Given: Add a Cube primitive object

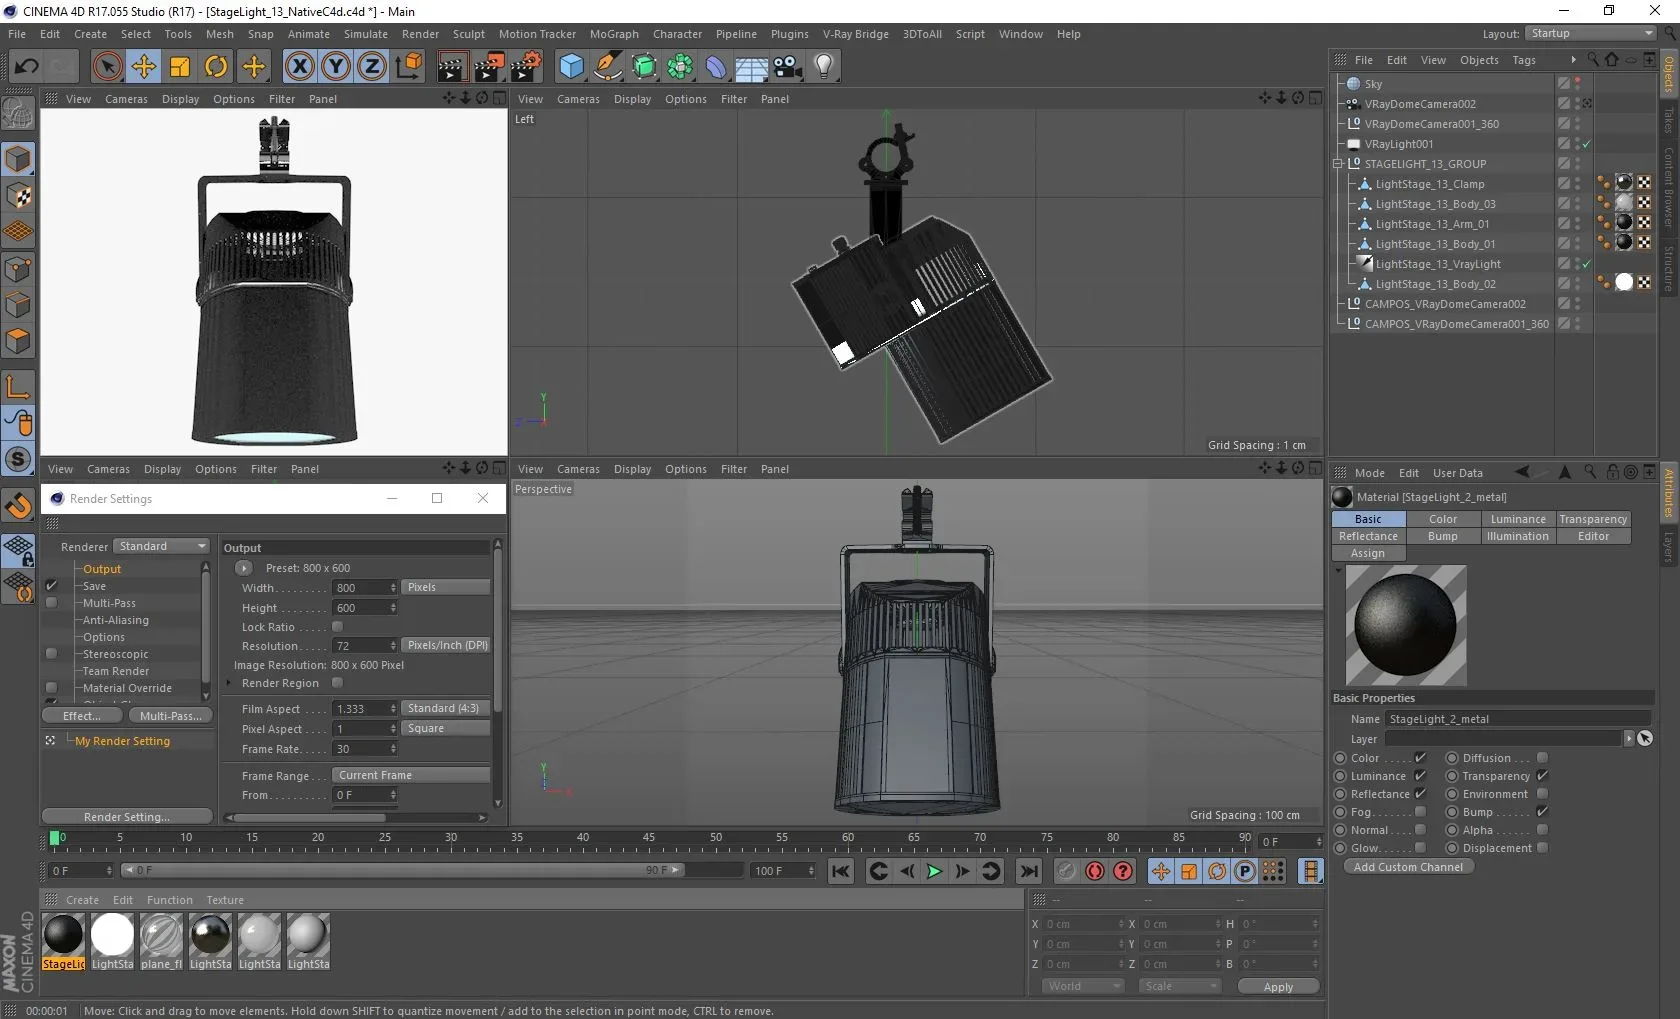Looking at the screenshot, I should click(x=571, y=67).
